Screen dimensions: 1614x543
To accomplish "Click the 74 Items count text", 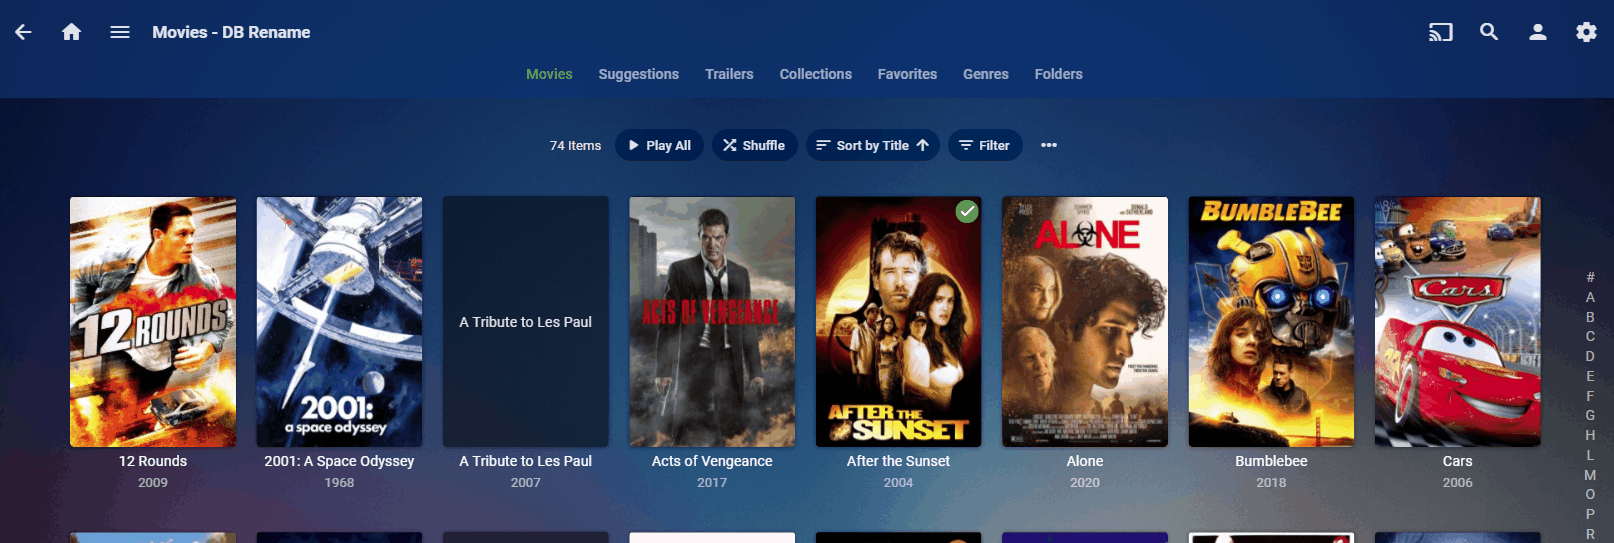I will 575,145.
